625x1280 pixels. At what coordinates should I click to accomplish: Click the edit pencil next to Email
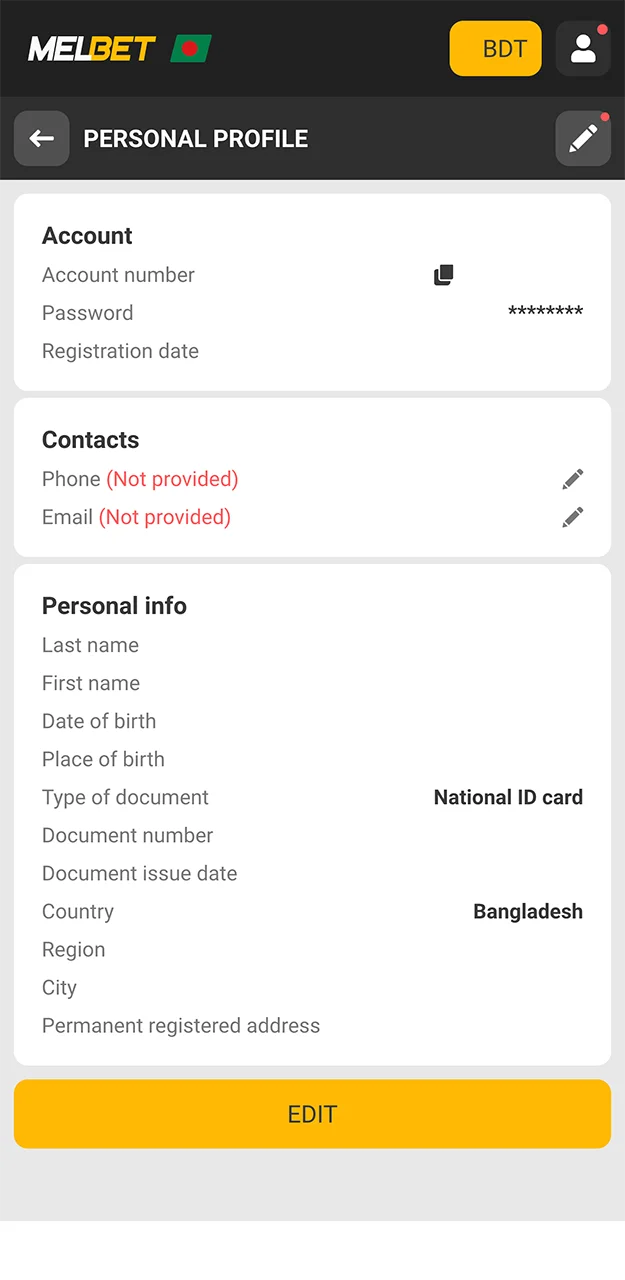[572, 517]
